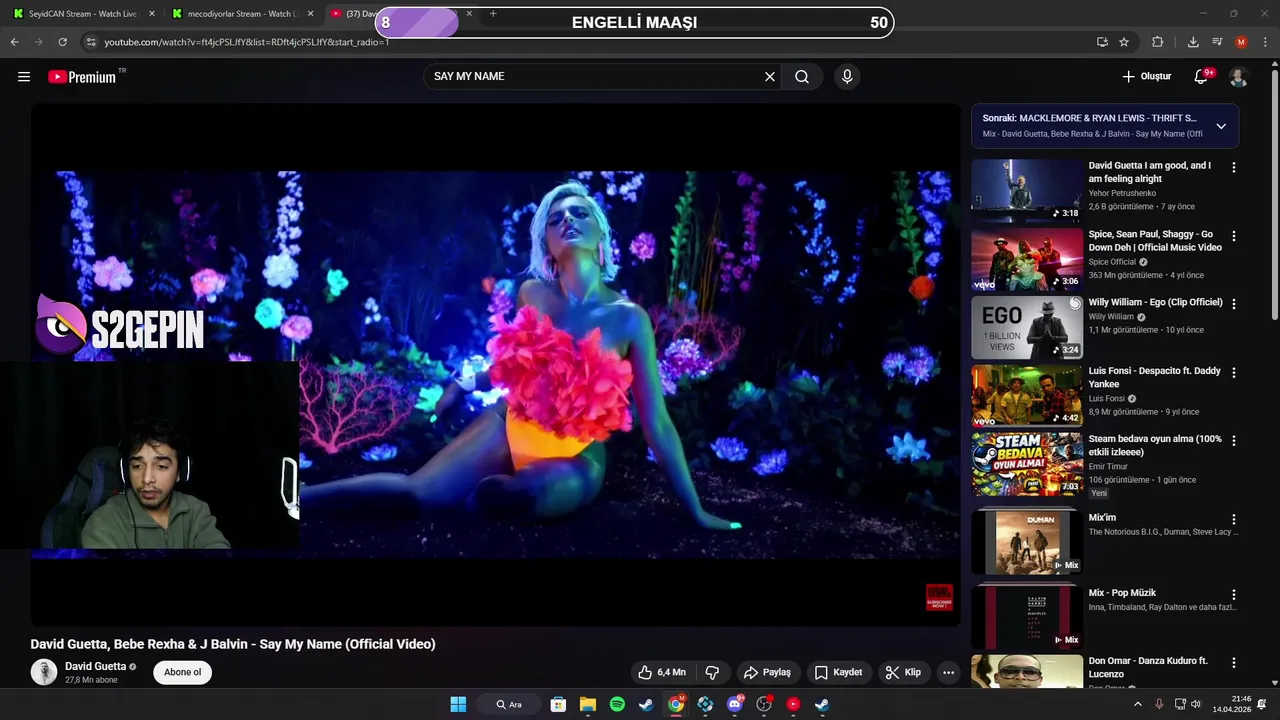
Task: Open the David Guetta channel name link
Action: pyautogui.click(x=96, y=666)
